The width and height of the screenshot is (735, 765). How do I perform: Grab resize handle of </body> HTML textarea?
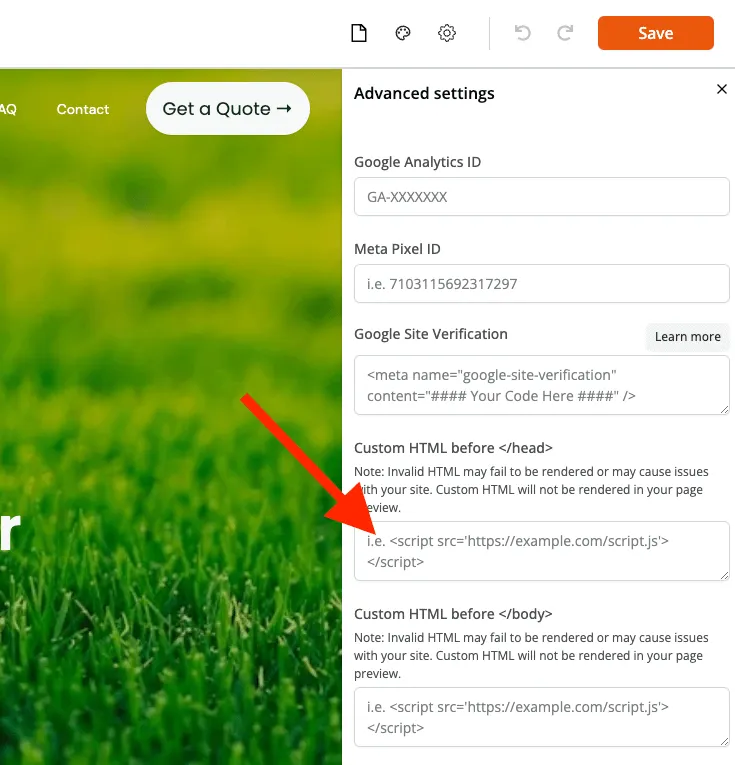click(x=724, y=742)
